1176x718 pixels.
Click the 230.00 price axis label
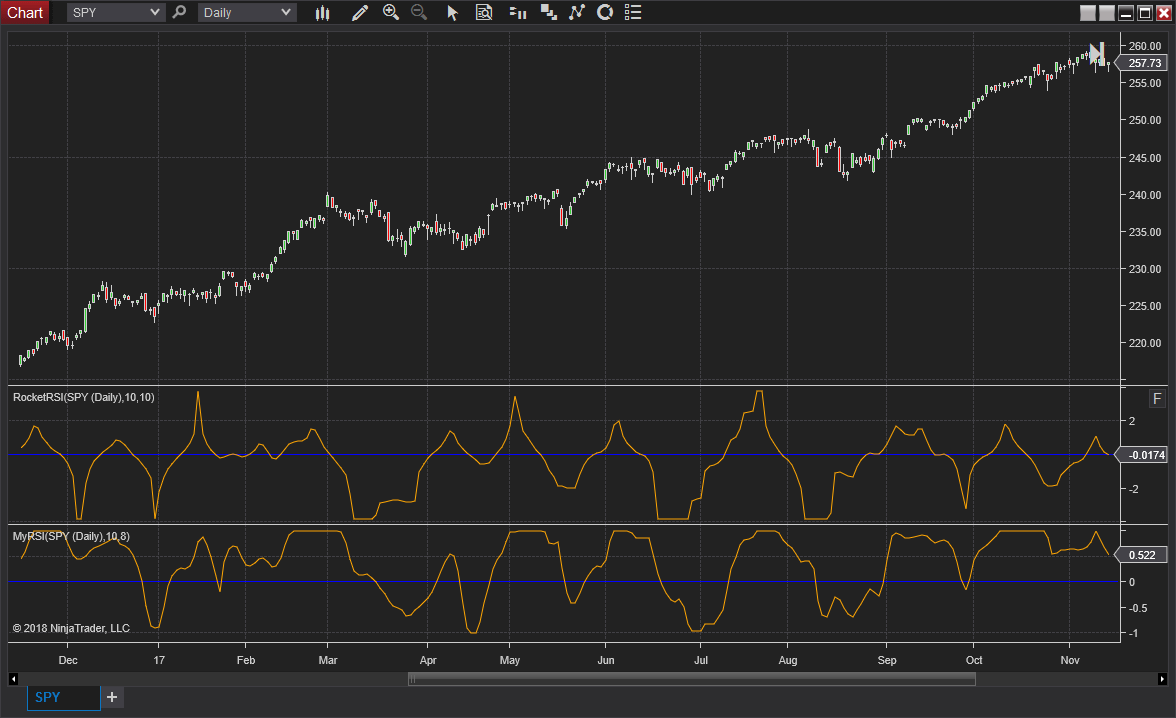[x=1145, y=269]
